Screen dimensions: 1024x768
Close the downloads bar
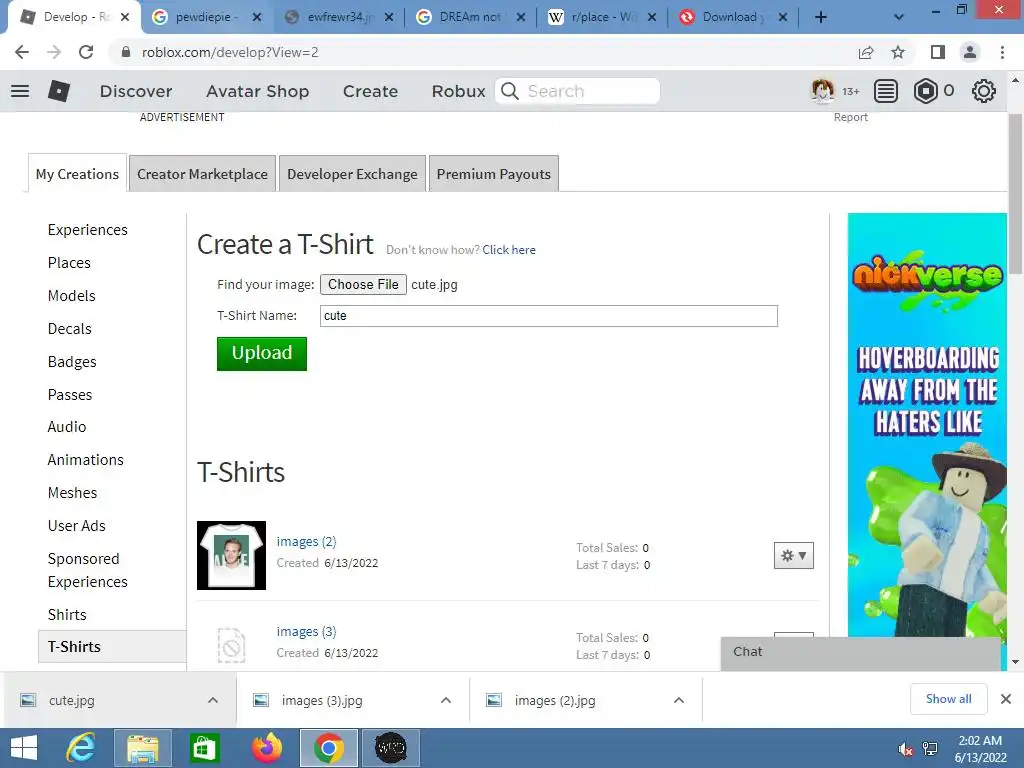point(1006,699)
